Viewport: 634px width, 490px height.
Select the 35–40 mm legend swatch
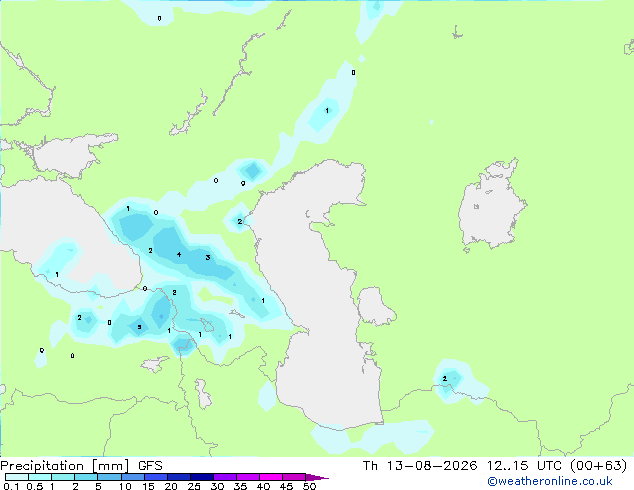248,477
